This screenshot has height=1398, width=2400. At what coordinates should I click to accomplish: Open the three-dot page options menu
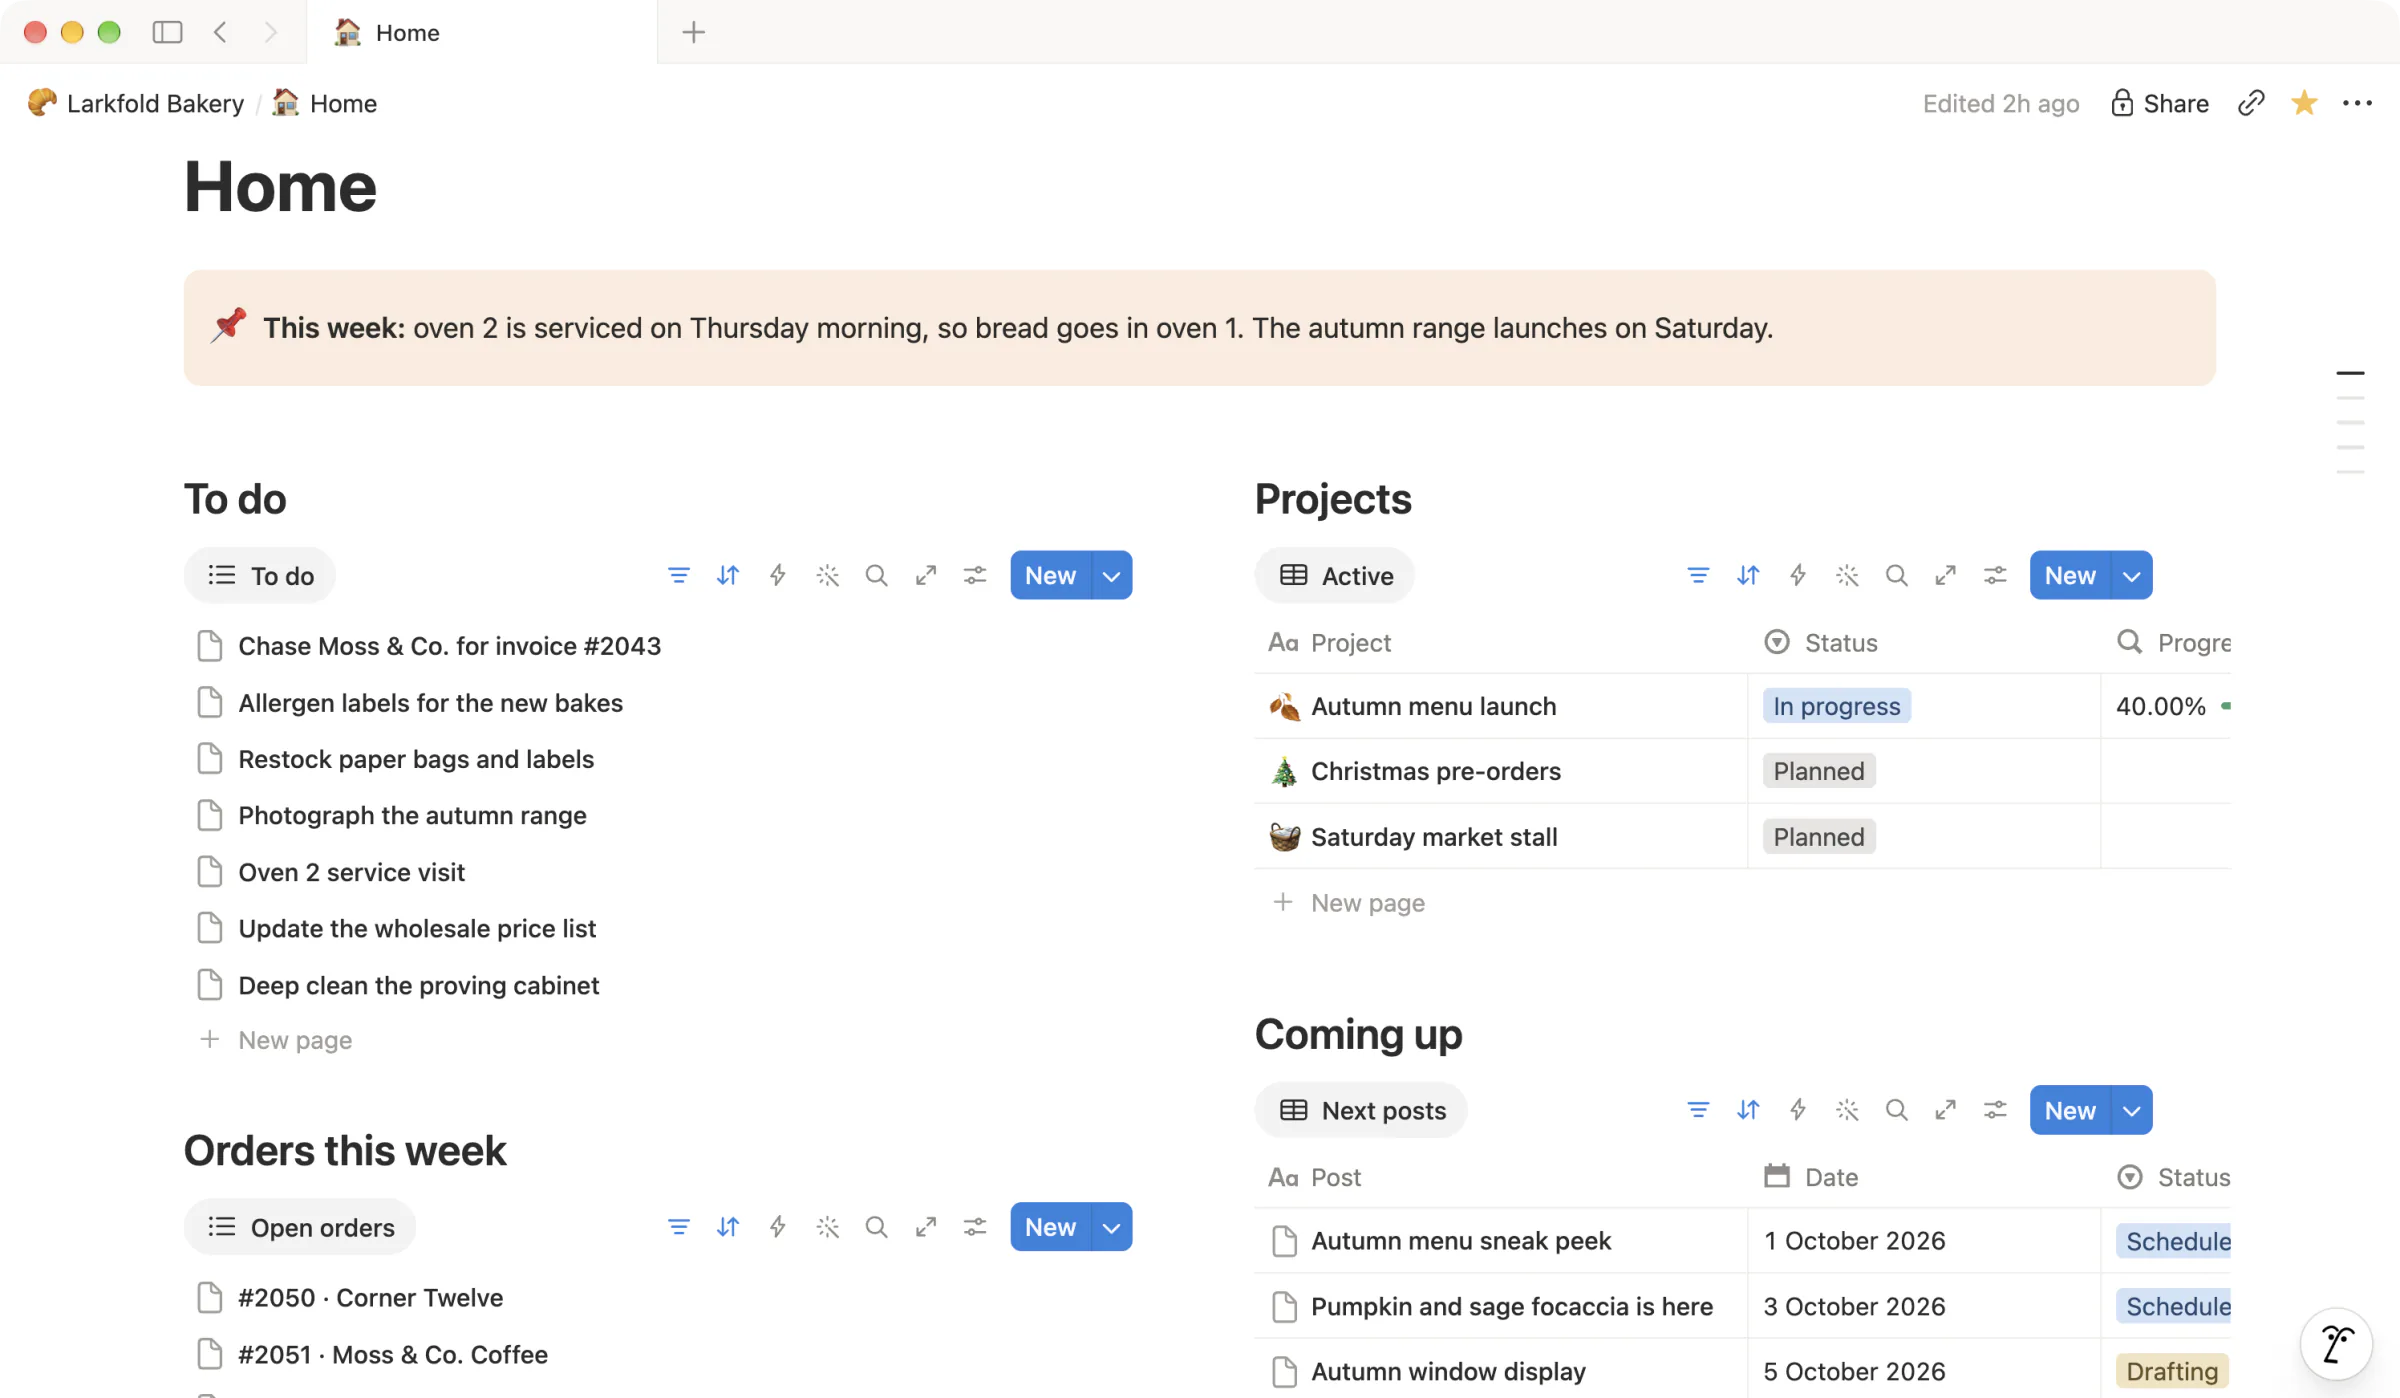pyautogui.click(x=2357, y=103)
